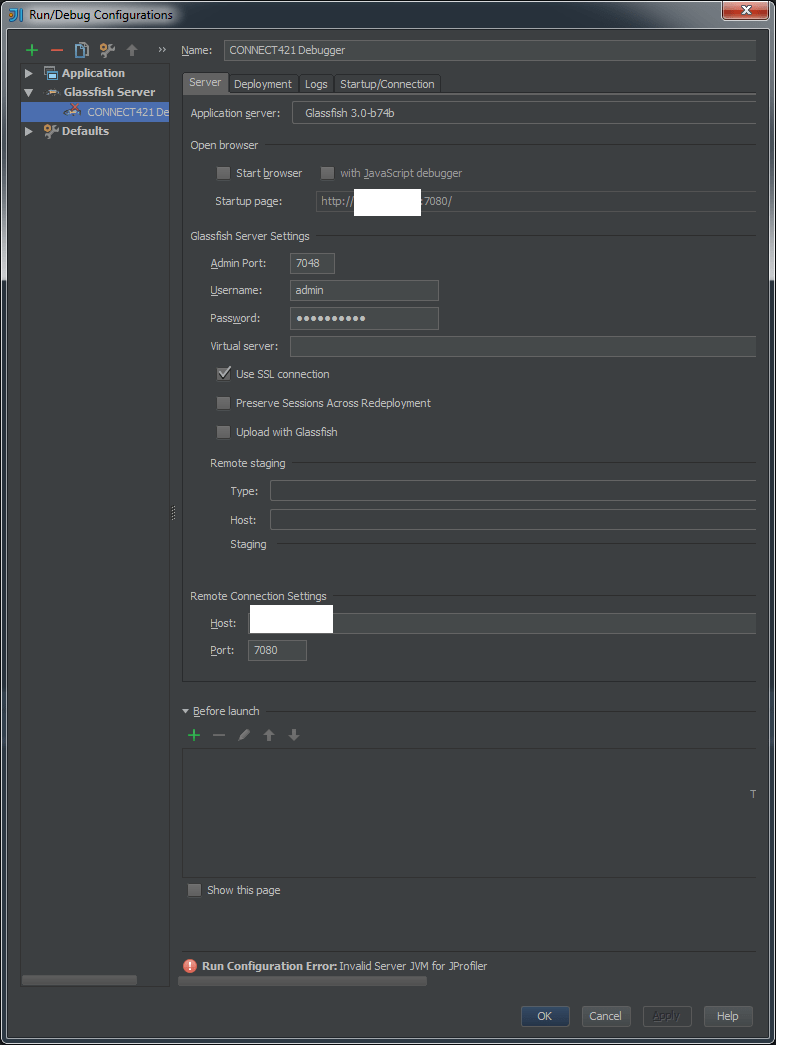The image size is (800, 1045).
Task: Move a Before launch task down
Action: click(x=293, y=735)
